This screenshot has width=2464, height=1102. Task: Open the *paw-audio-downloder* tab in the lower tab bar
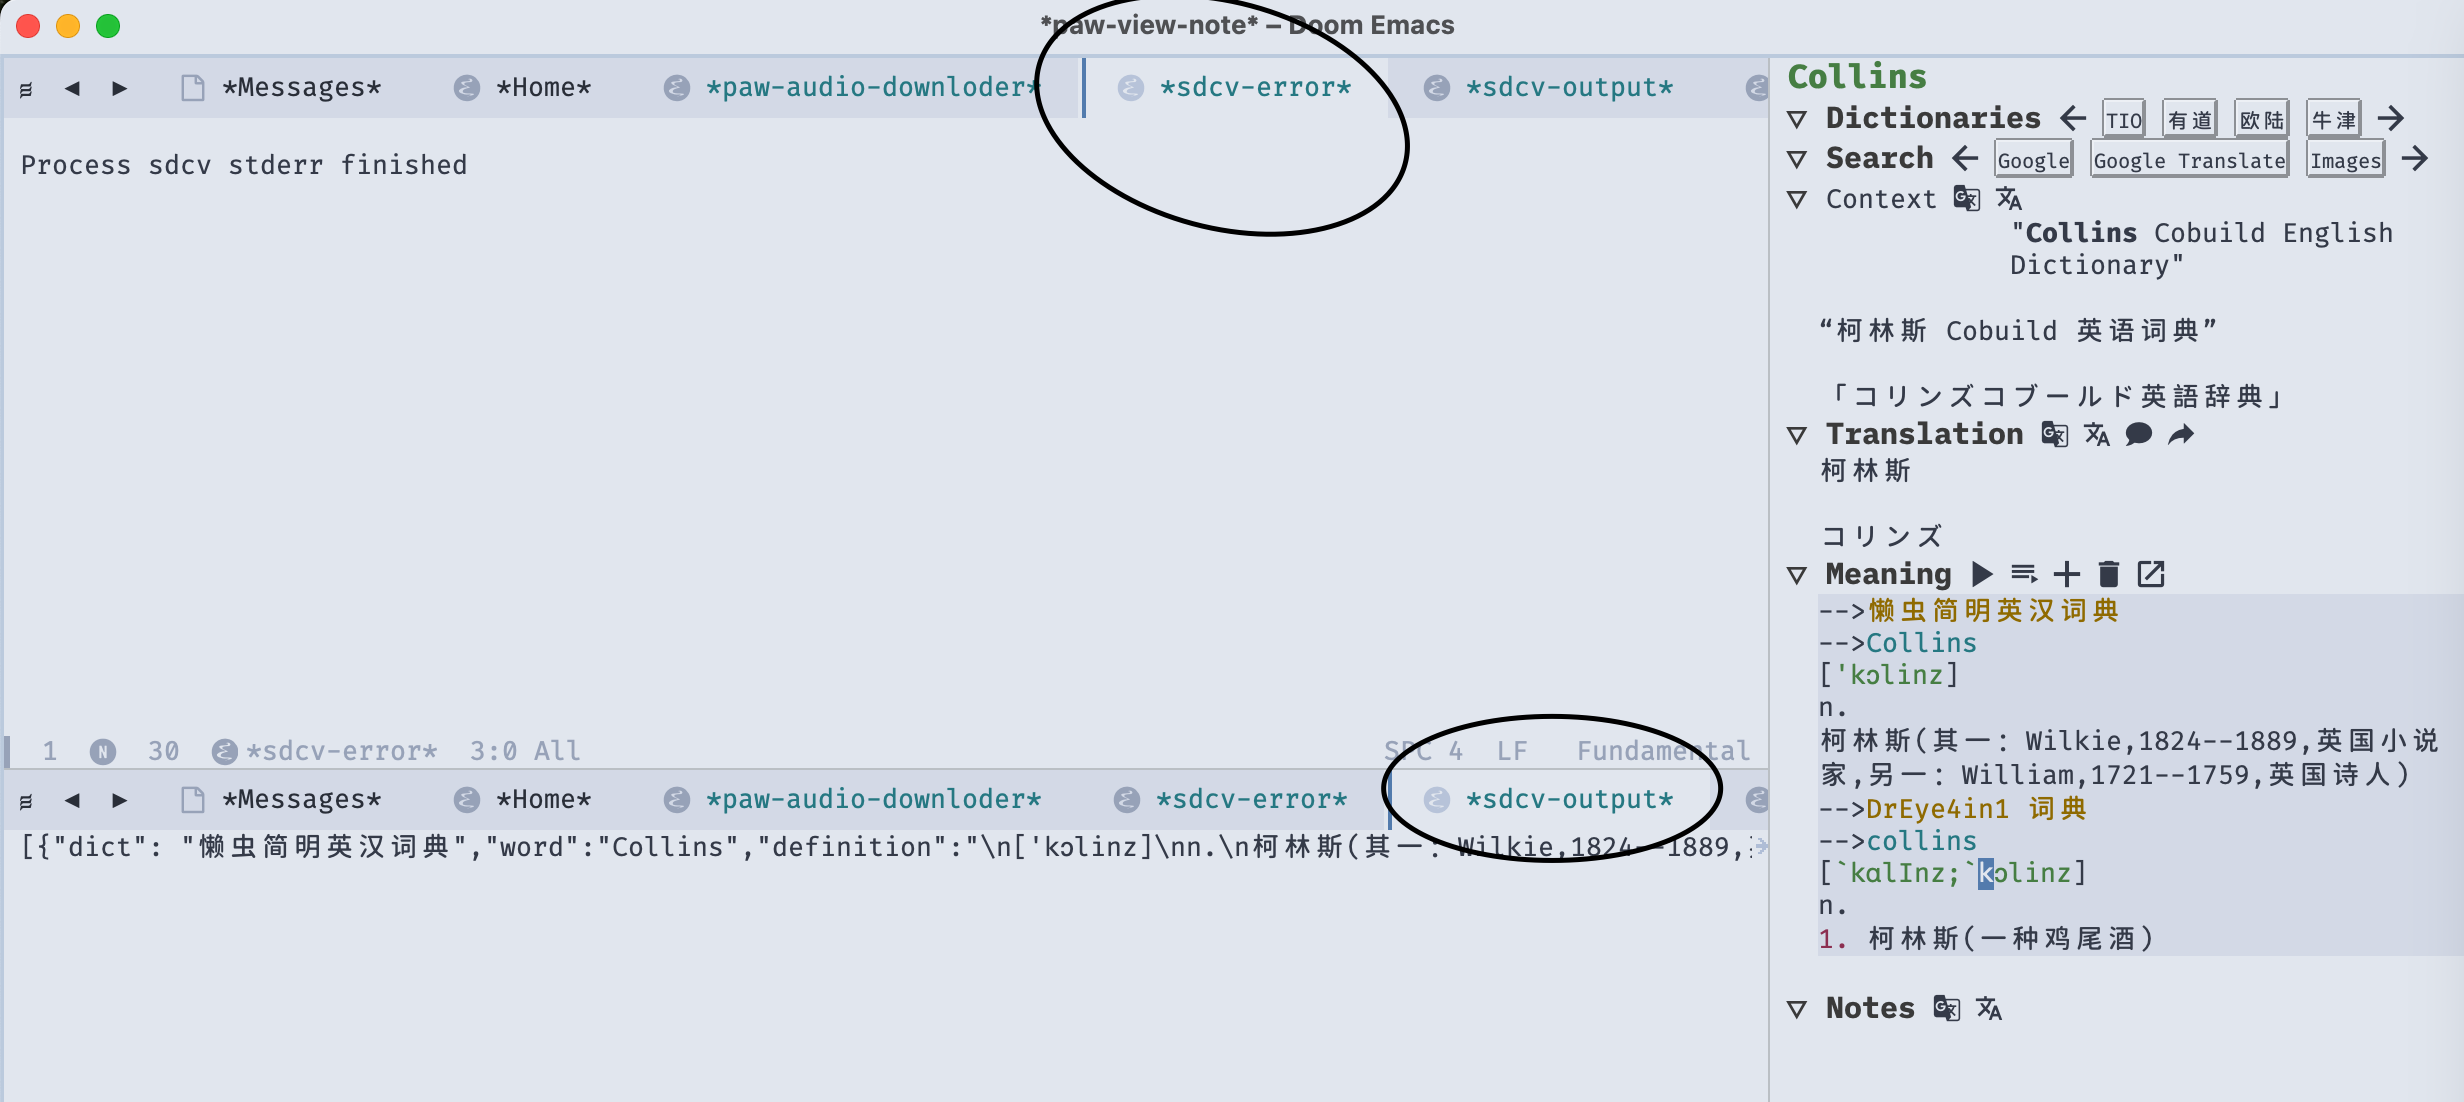pos(854,800)
